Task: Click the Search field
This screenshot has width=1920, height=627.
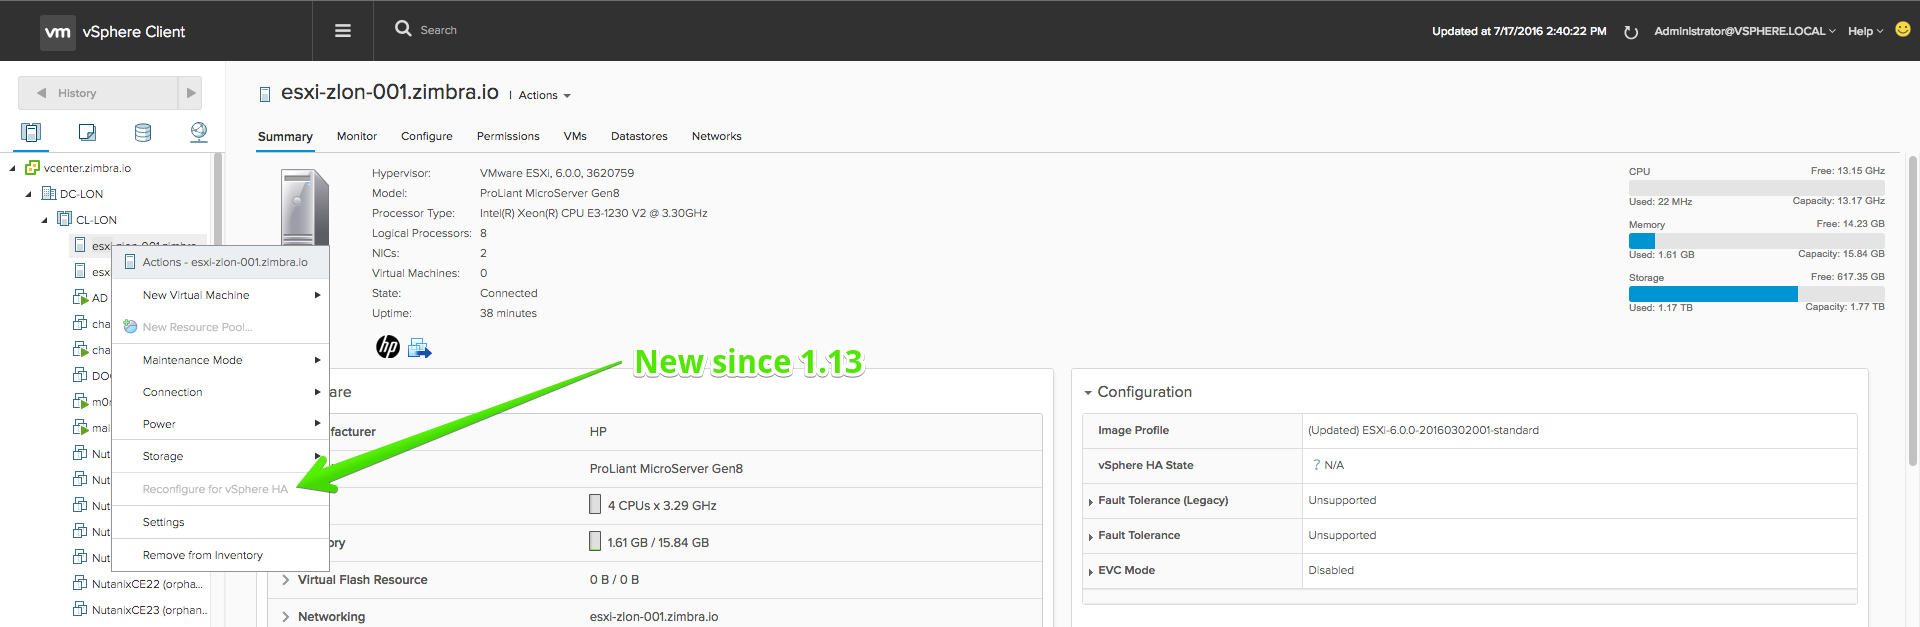Action: pos(438,30)
